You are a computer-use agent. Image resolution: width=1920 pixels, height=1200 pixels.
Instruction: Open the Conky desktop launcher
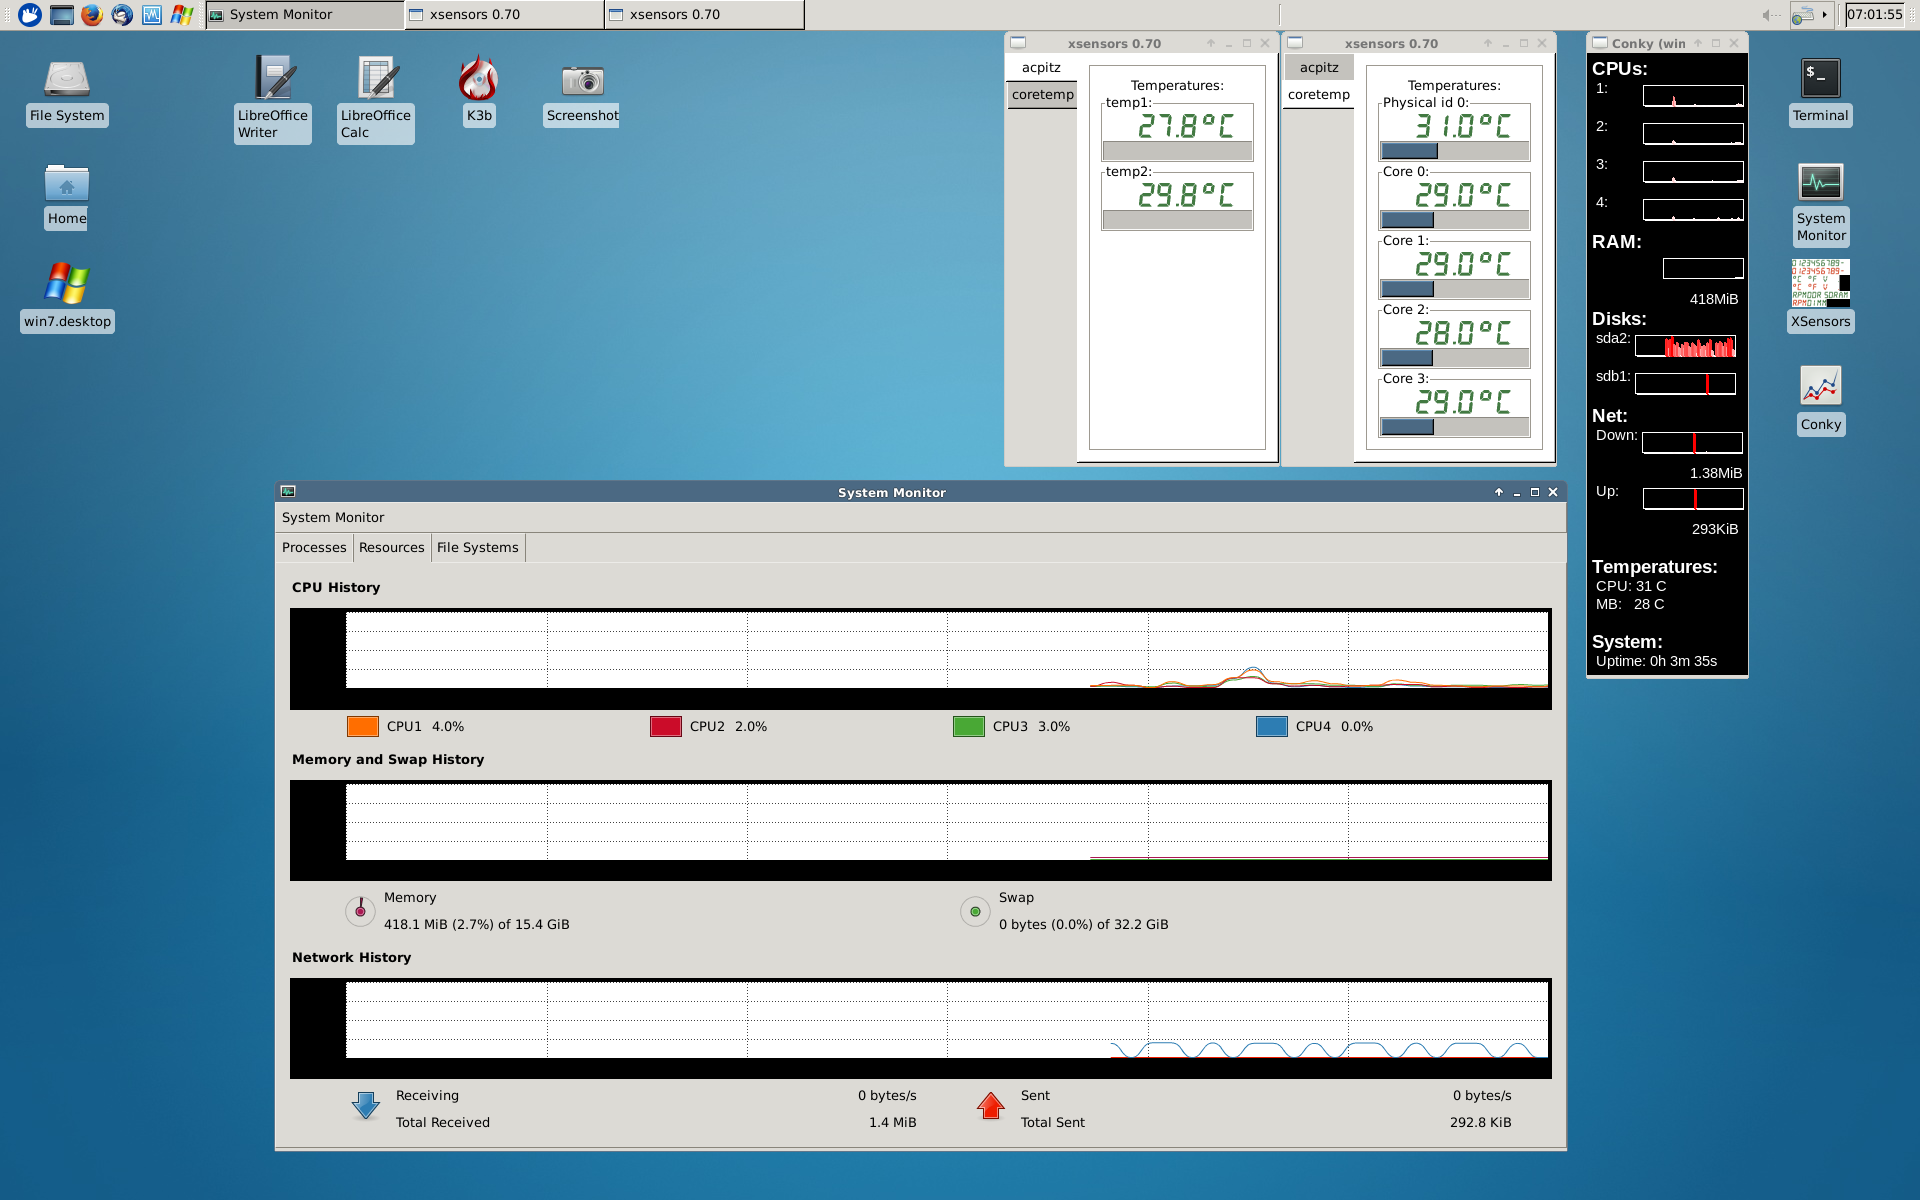[1820, 386]
